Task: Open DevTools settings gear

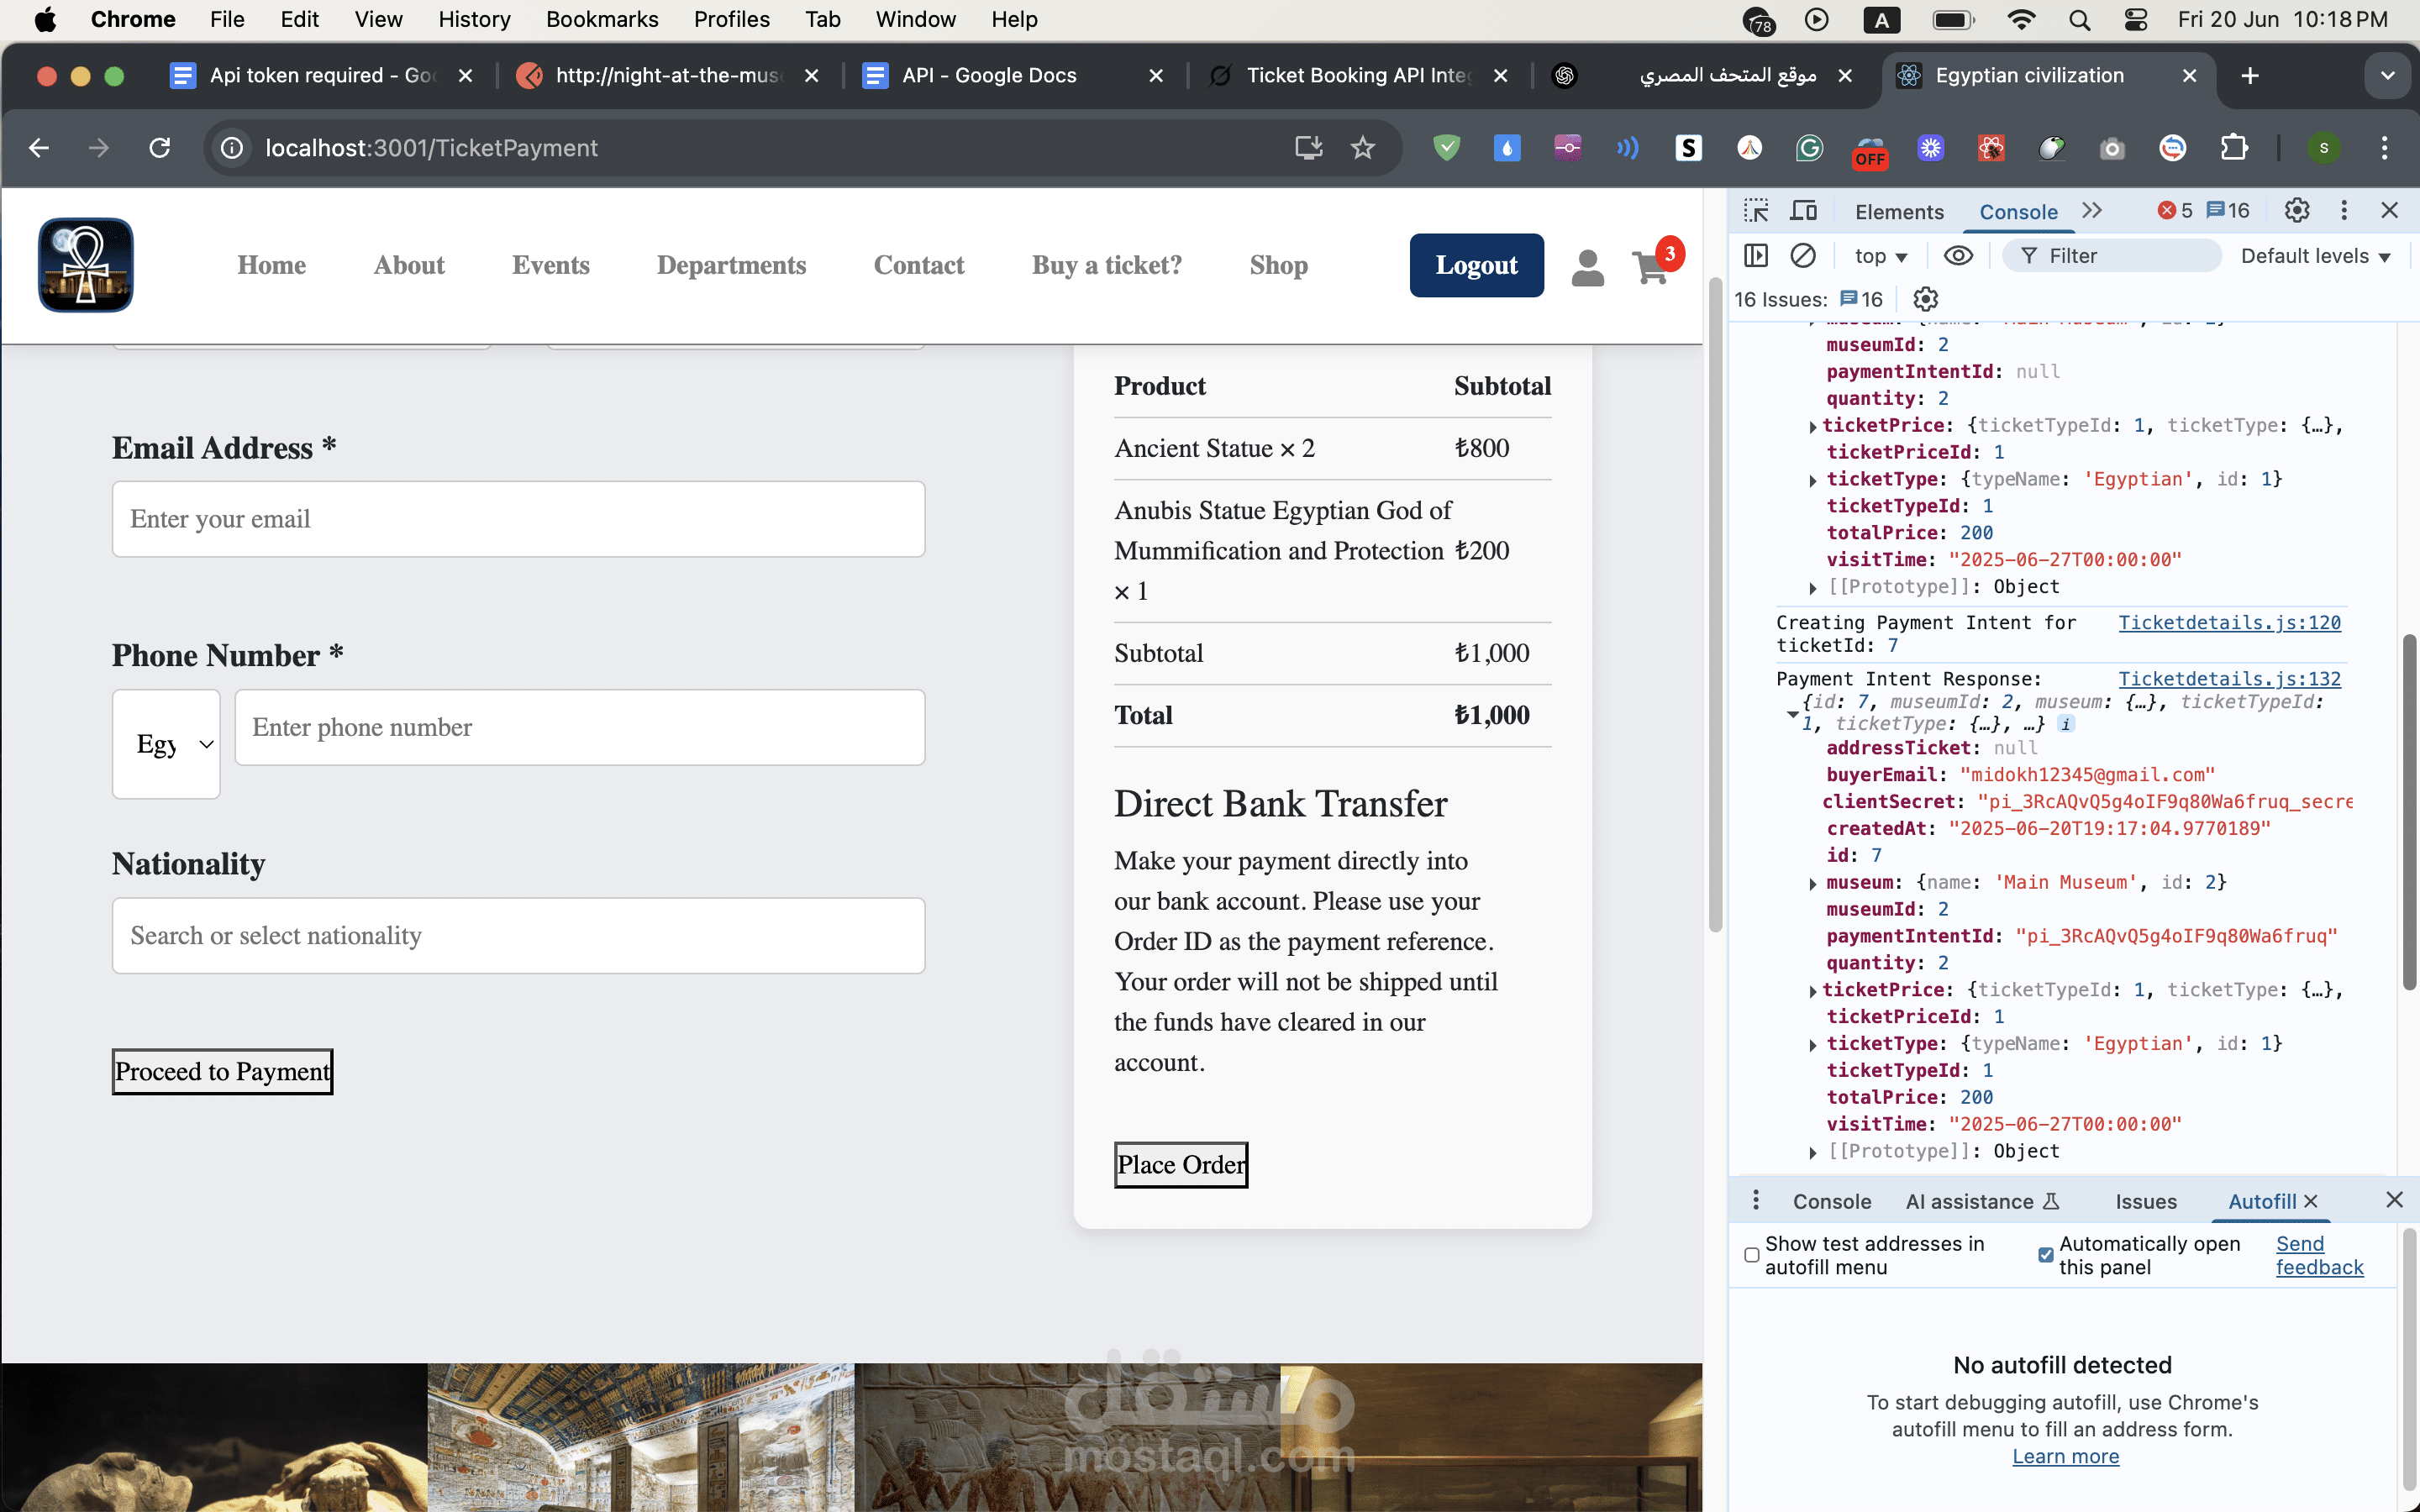Action: [x=2297, y=210]
